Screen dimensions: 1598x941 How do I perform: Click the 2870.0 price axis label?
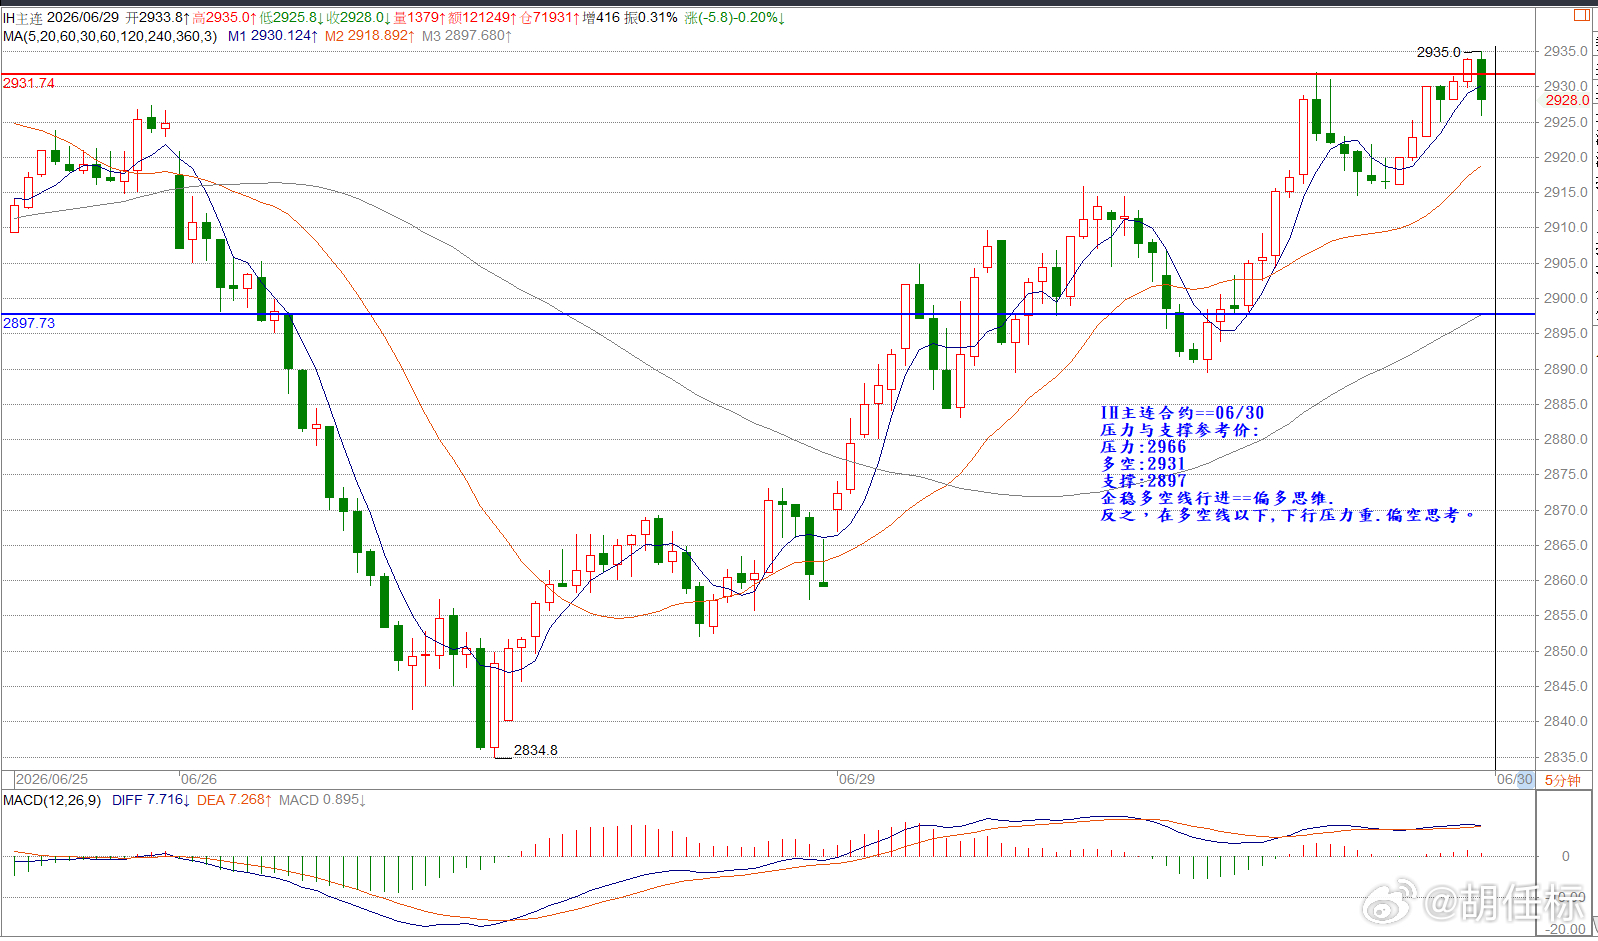click(1565, 510)
